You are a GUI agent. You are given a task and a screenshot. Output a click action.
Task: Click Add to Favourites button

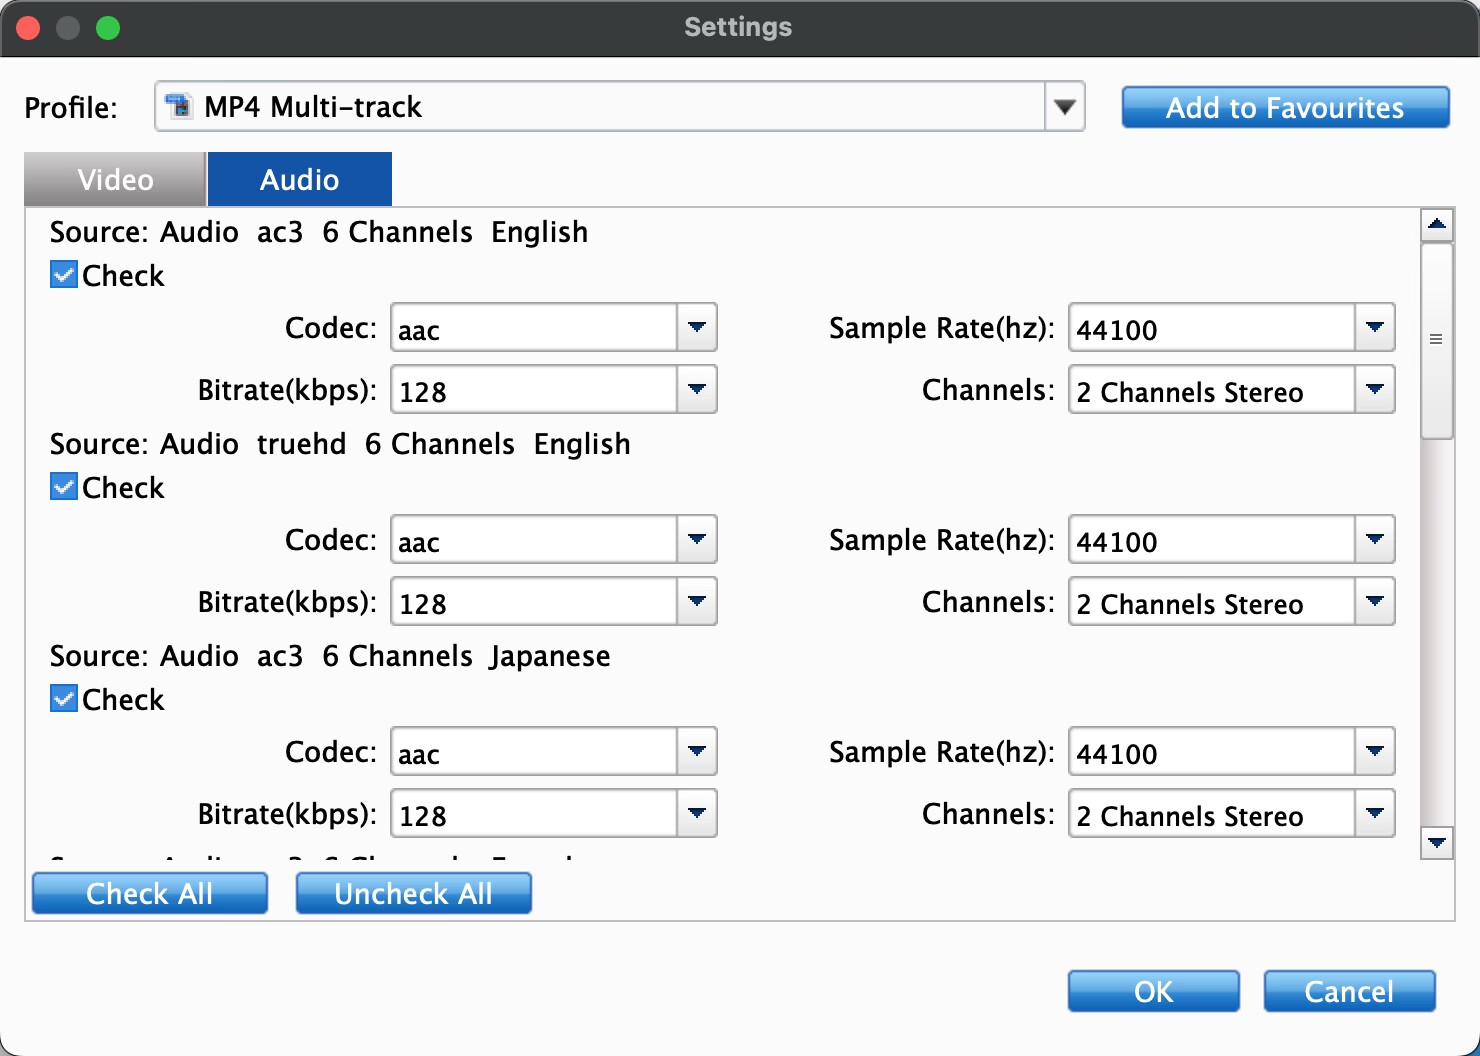point(1285,107)
